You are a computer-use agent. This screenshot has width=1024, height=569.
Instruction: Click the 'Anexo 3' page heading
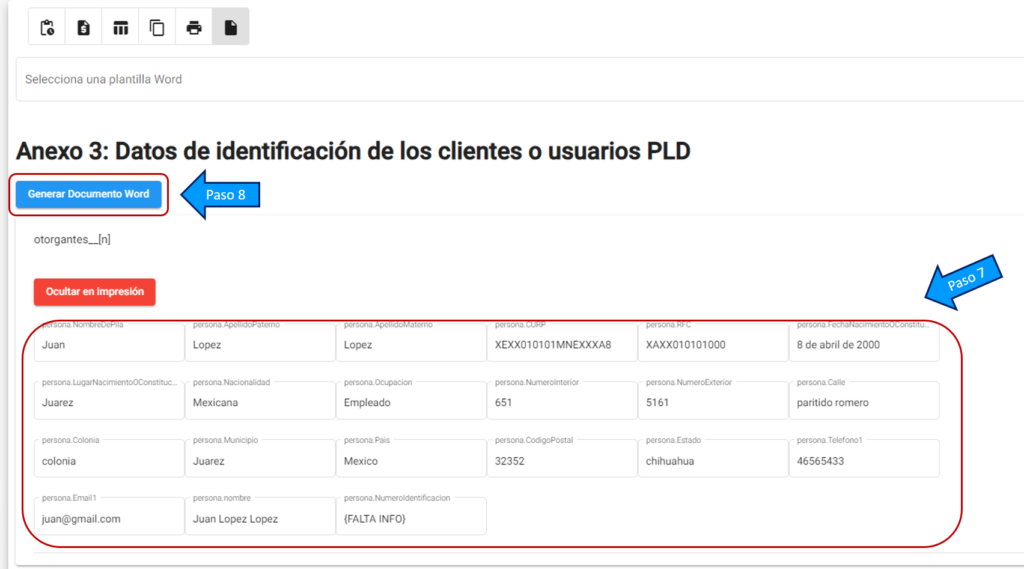pos(353,151)
